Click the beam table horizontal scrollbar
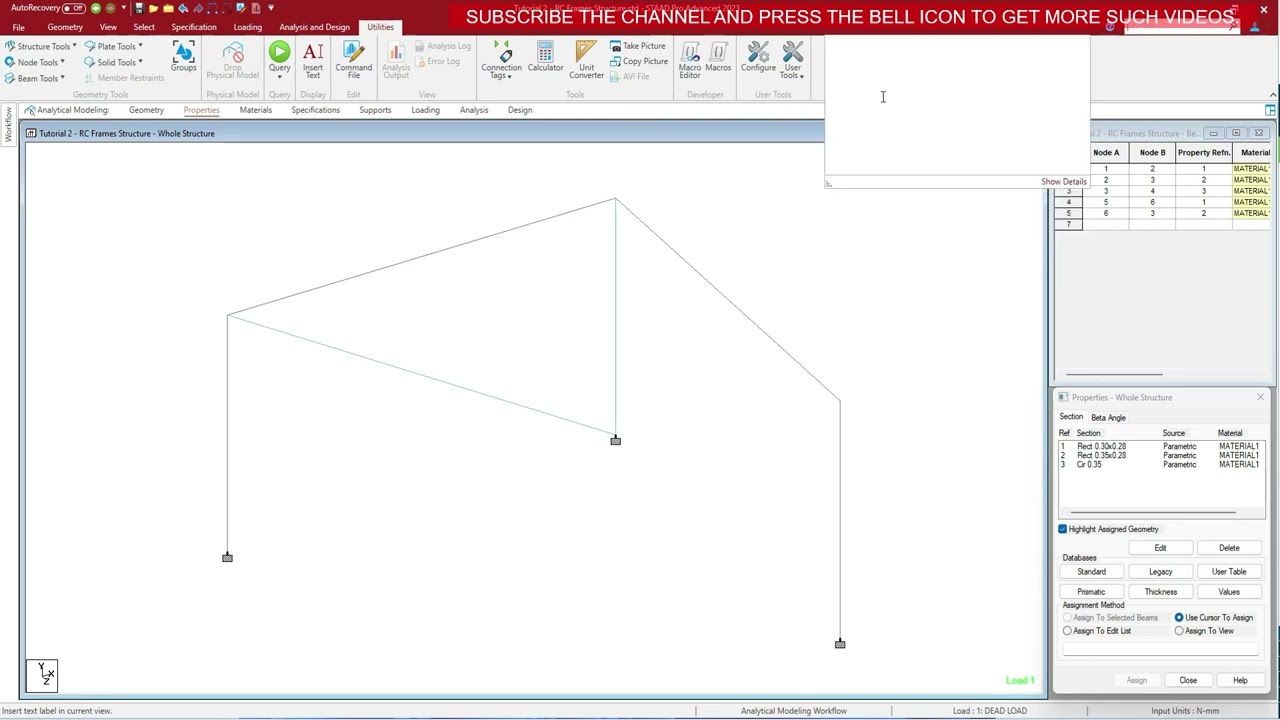This screenshot has width=1280, height=720. 1114,375
